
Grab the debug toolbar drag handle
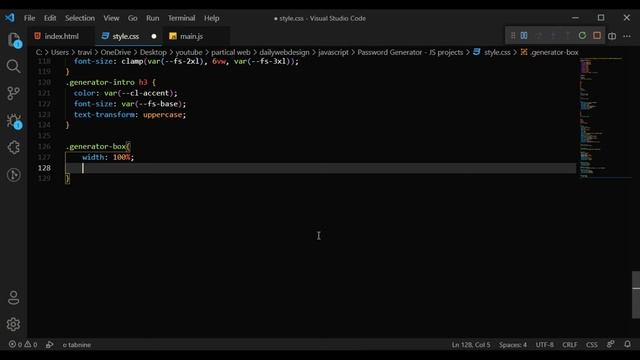pos(513,36)
